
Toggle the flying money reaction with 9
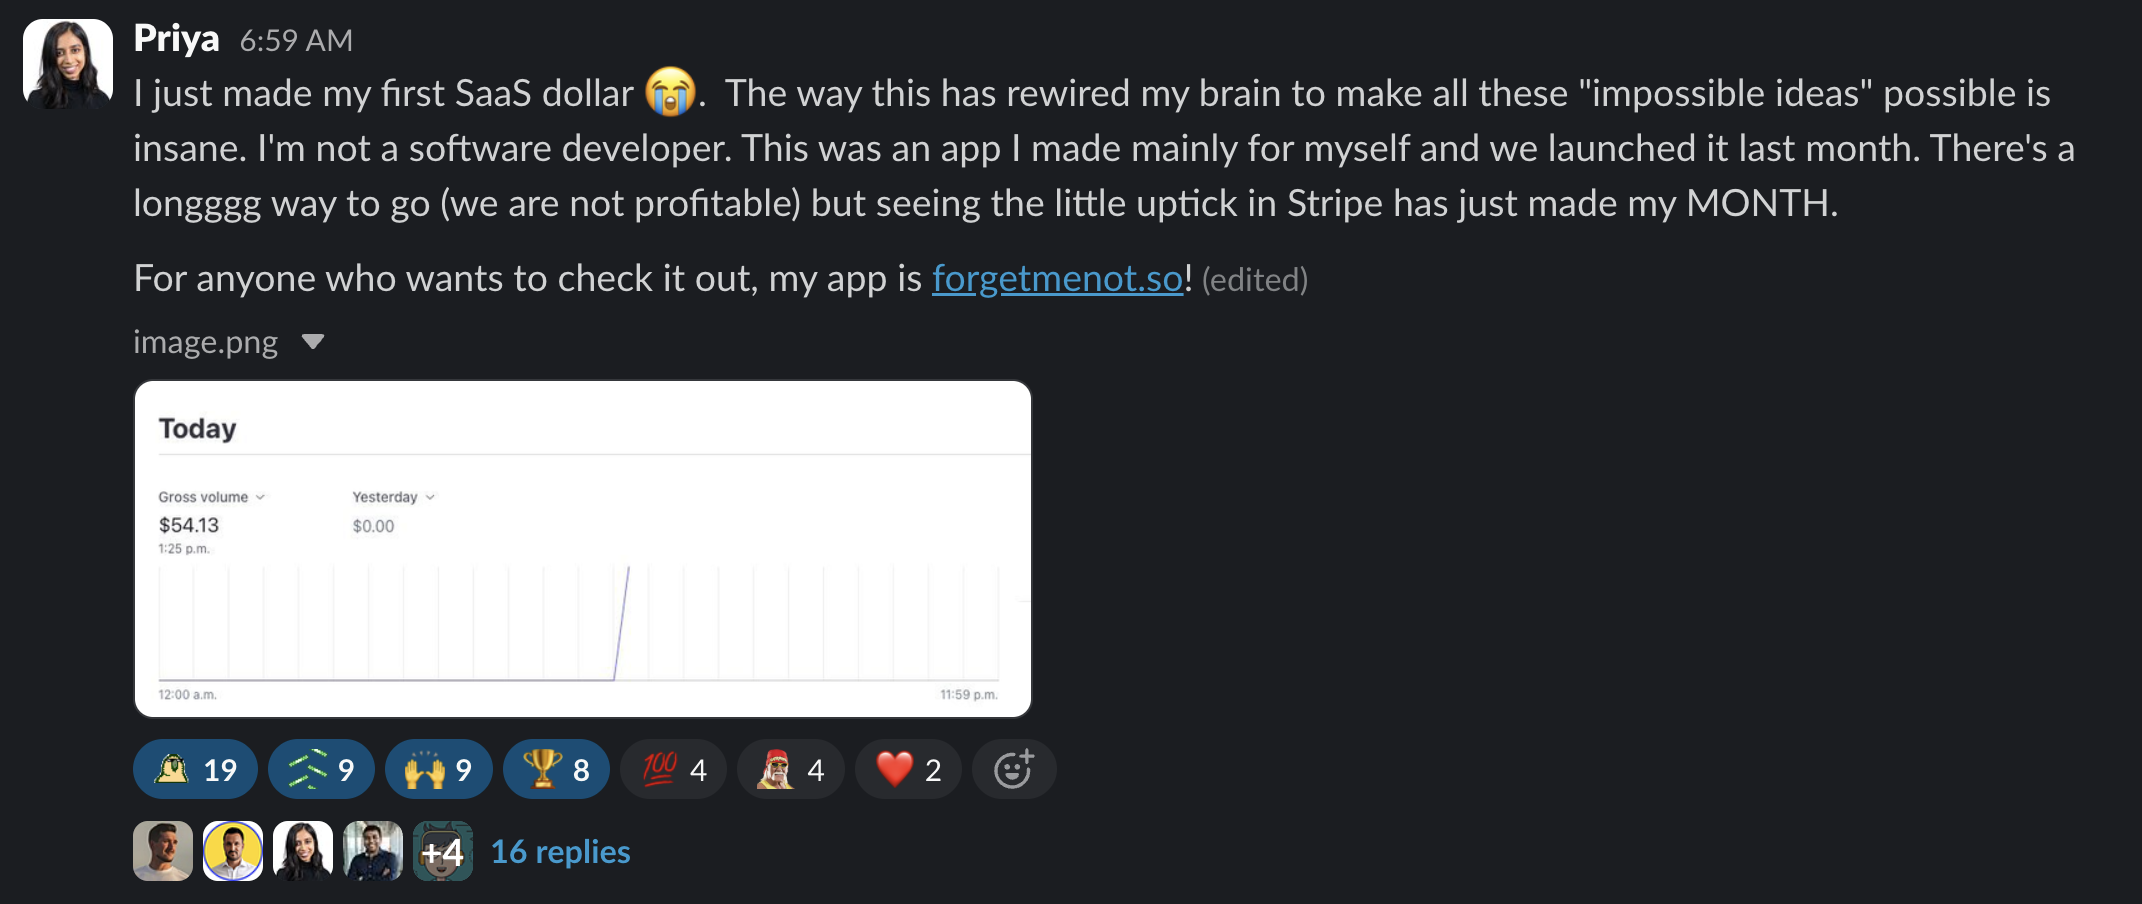(x=321, y=769)
